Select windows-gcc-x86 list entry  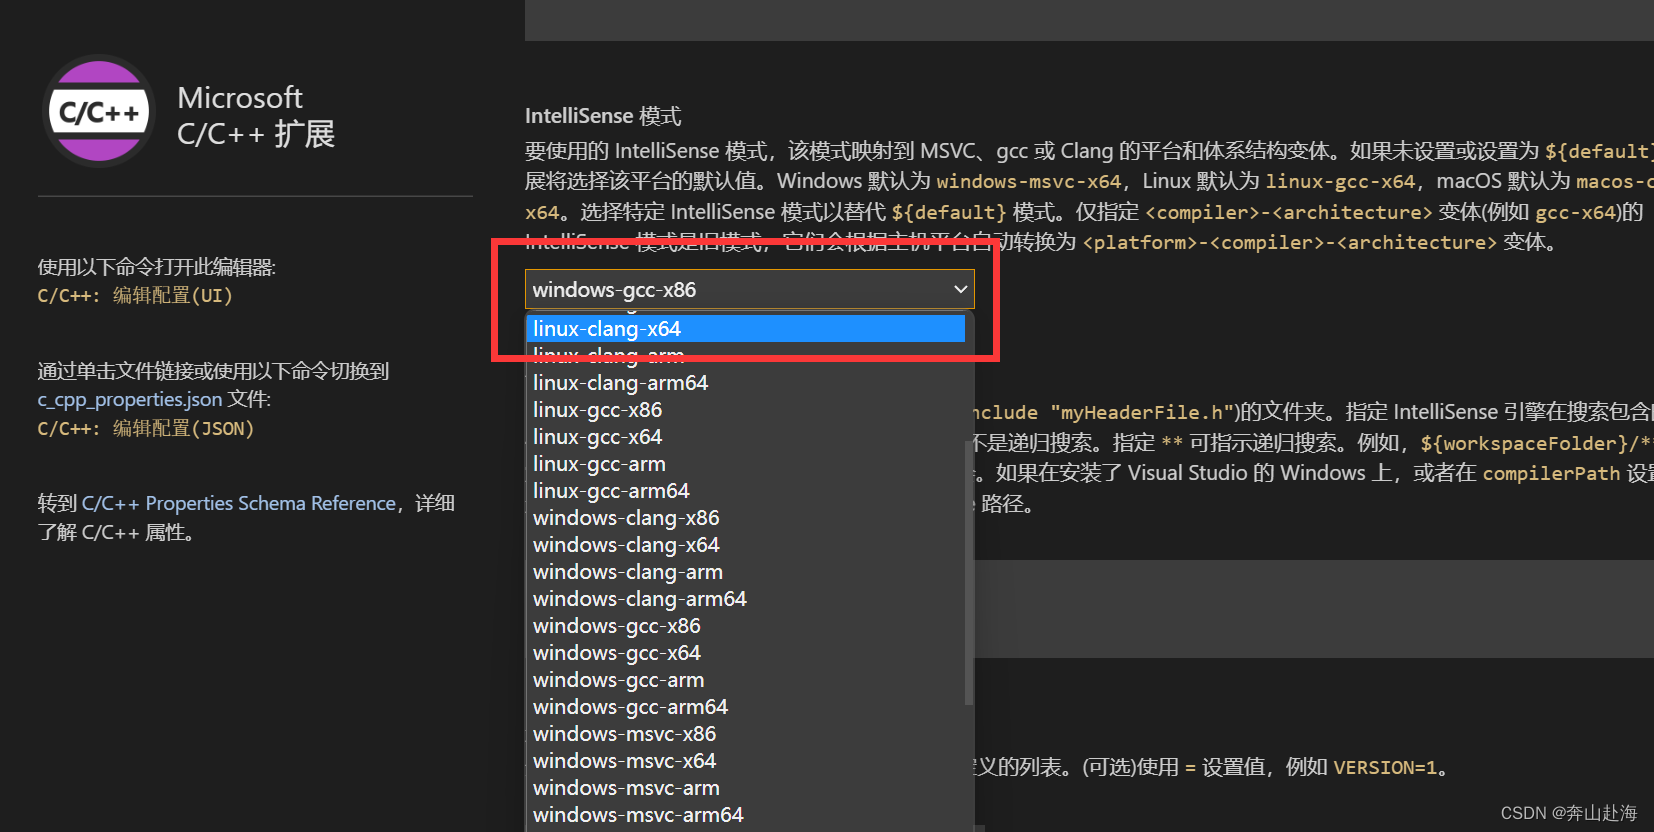pyautogui.click(x=746, y=626)
